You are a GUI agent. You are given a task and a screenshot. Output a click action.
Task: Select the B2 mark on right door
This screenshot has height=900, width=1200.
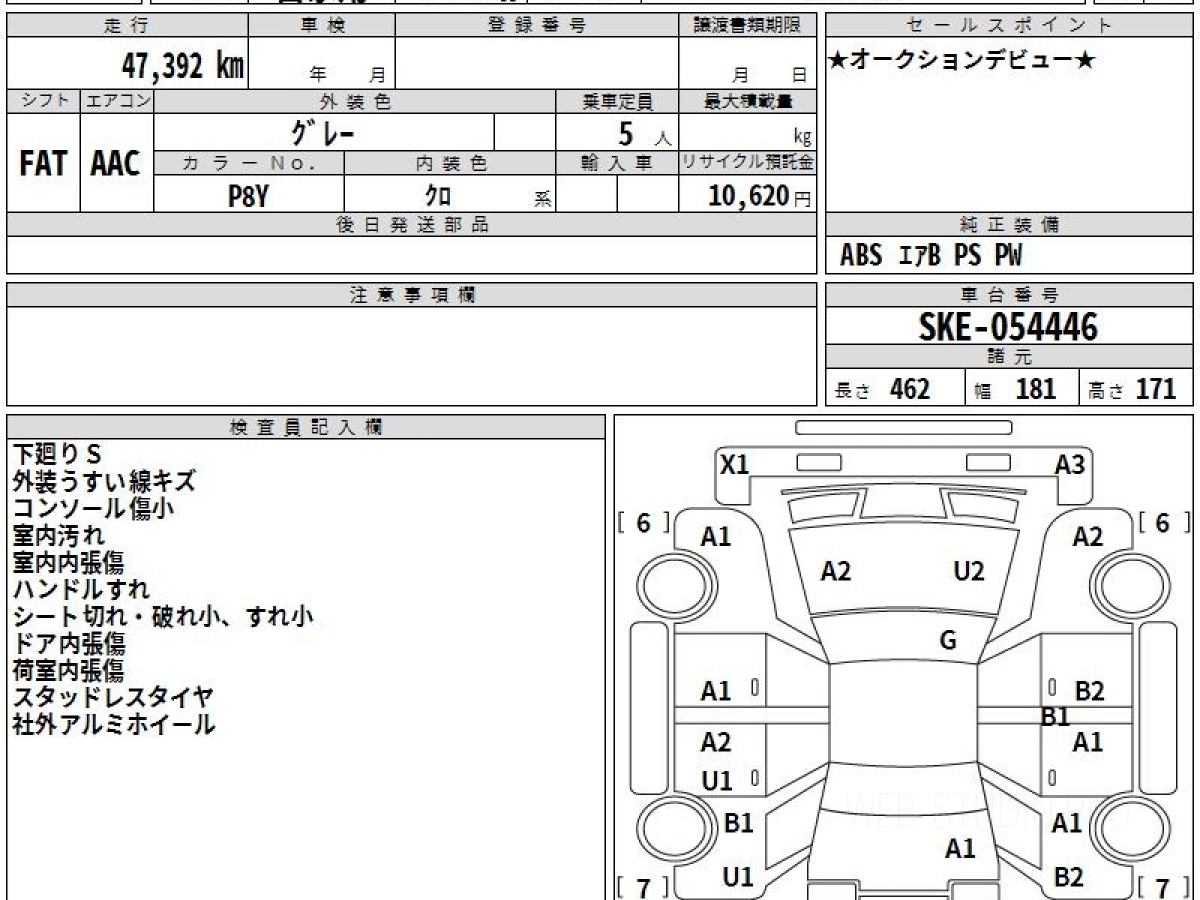coord(1089,690)
